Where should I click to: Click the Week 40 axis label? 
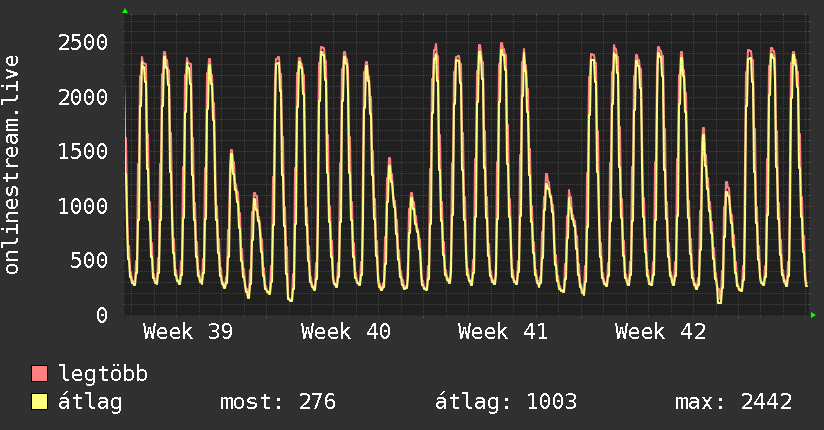pos(345,332)
